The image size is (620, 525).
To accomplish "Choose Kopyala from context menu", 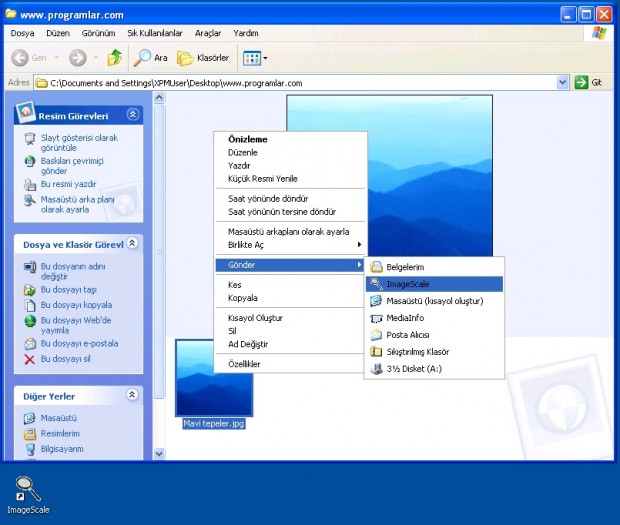I will [x=291, y=298].
